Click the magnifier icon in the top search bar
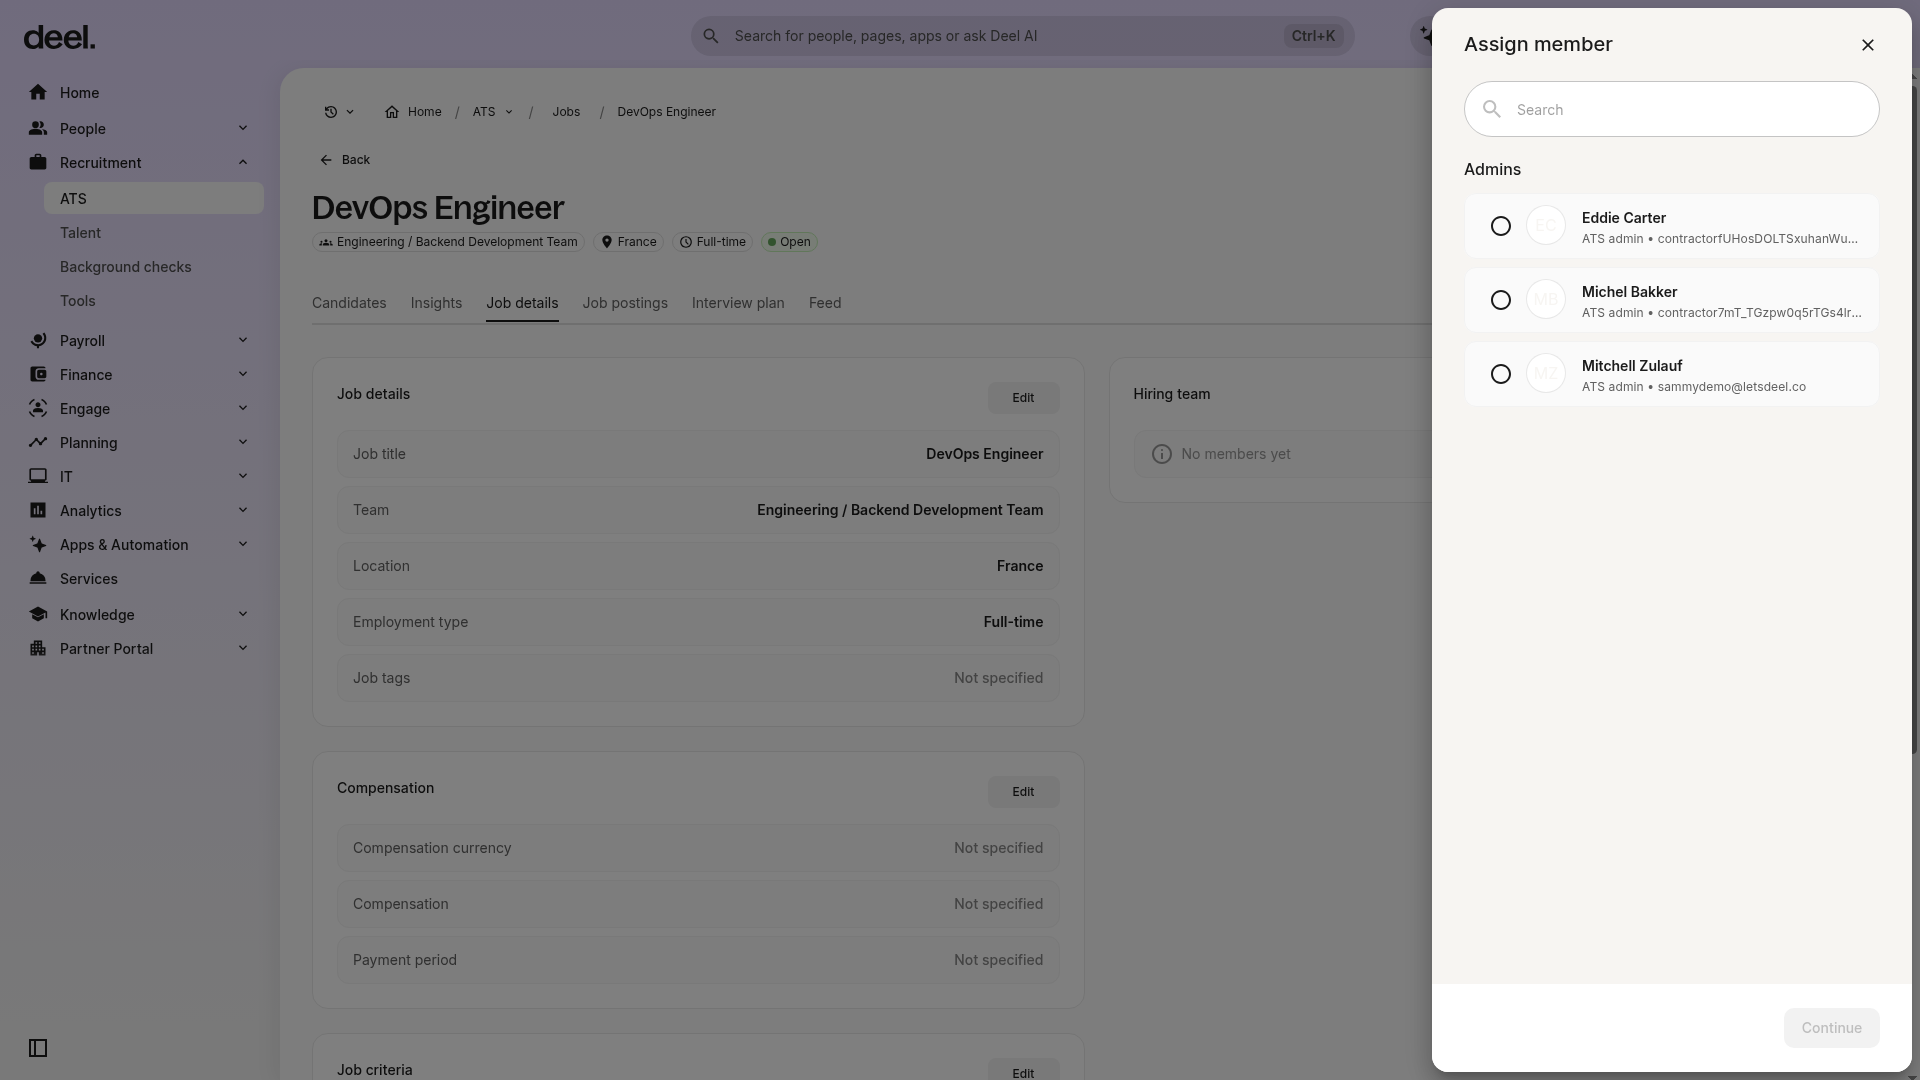Viewport: 1920px width, 1080px height. [x=711, y=36]
